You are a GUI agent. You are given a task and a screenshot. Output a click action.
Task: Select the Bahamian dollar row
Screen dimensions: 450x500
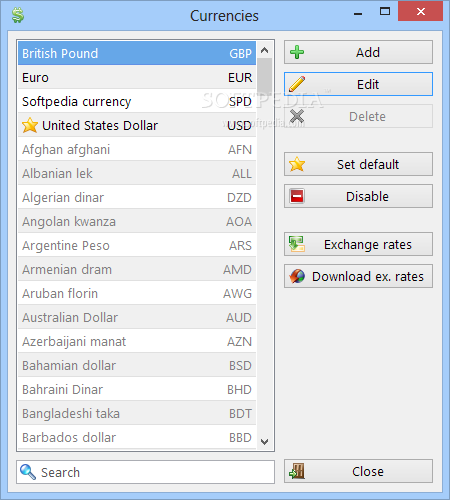[137, 365]
